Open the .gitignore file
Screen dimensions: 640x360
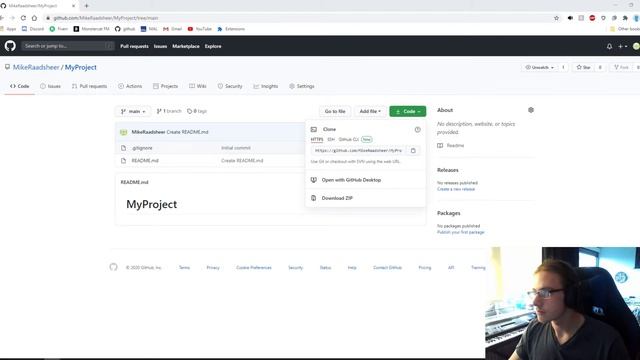tap(142, 148)
